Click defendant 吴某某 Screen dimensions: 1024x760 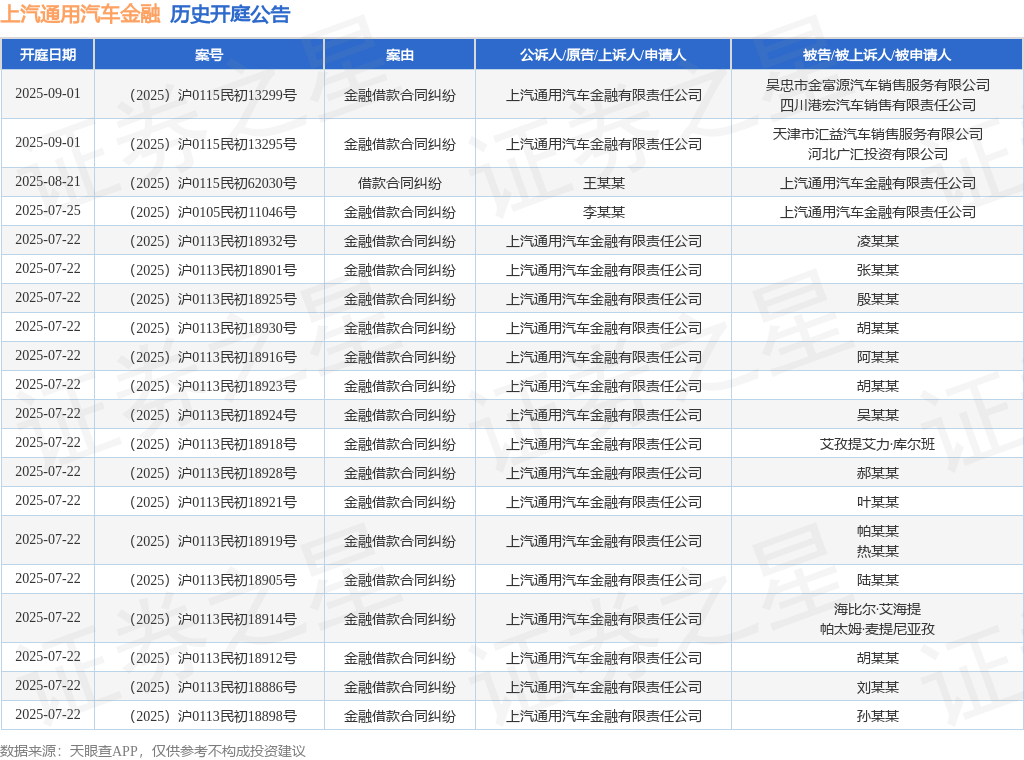(x=878, y=415)
